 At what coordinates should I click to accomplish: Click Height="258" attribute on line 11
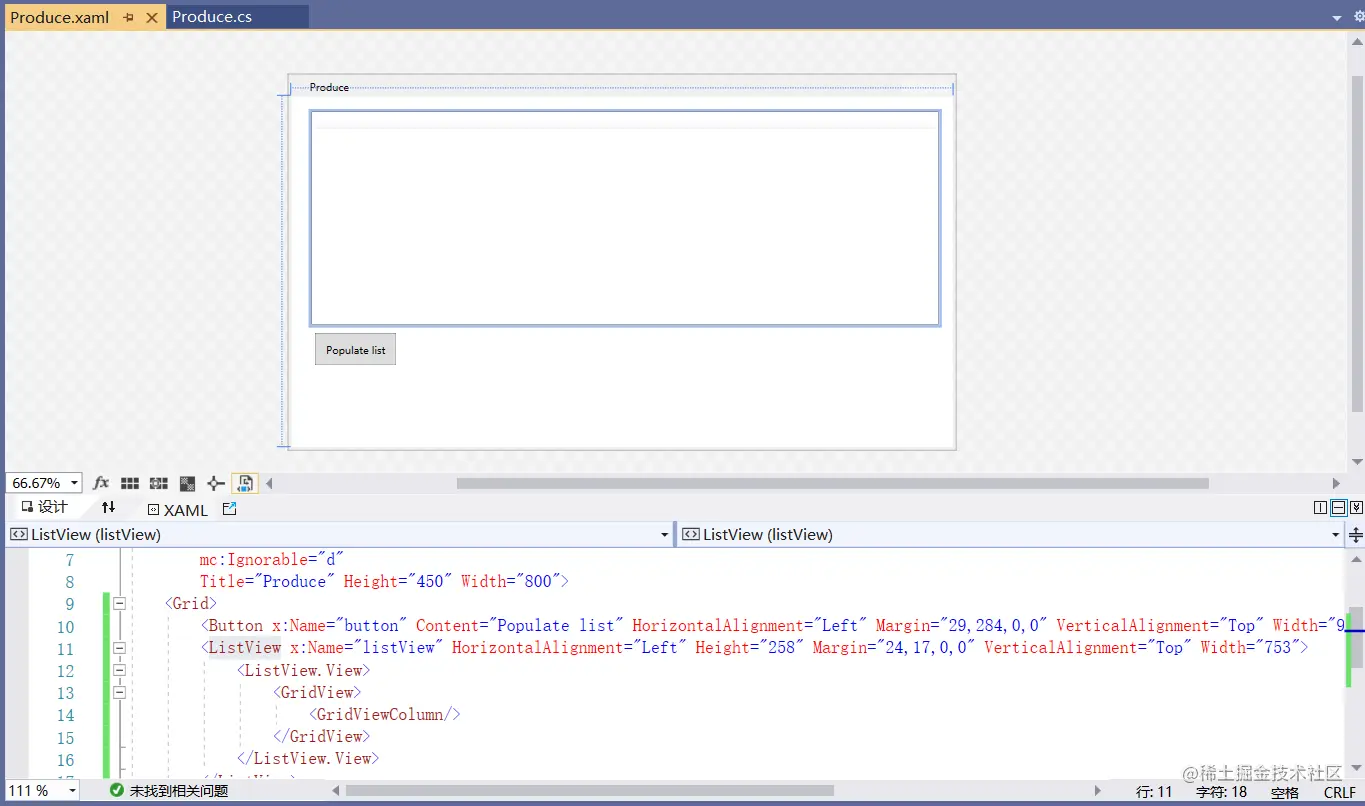(x=750, y=648)
